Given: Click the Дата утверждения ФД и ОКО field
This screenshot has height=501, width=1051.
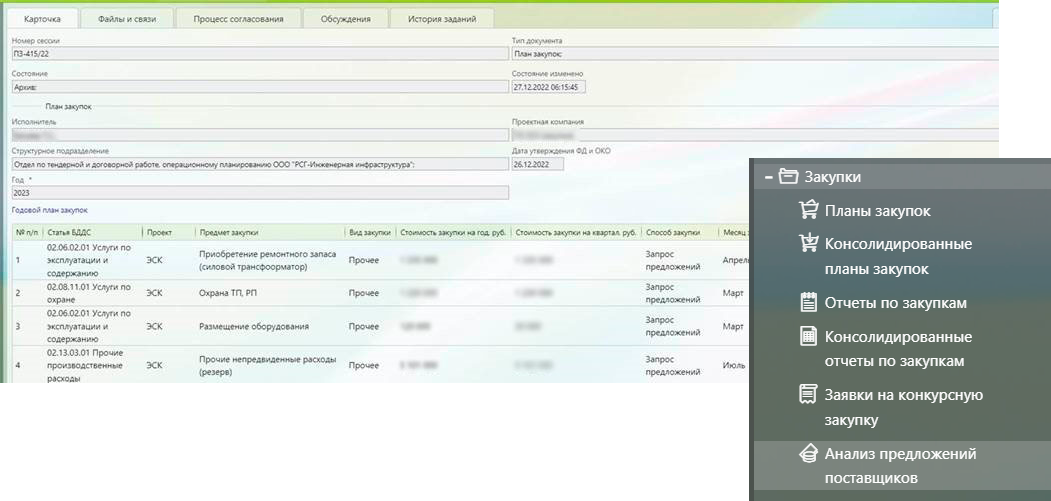Looking at the screenshot, I should (x=537, y=164).
